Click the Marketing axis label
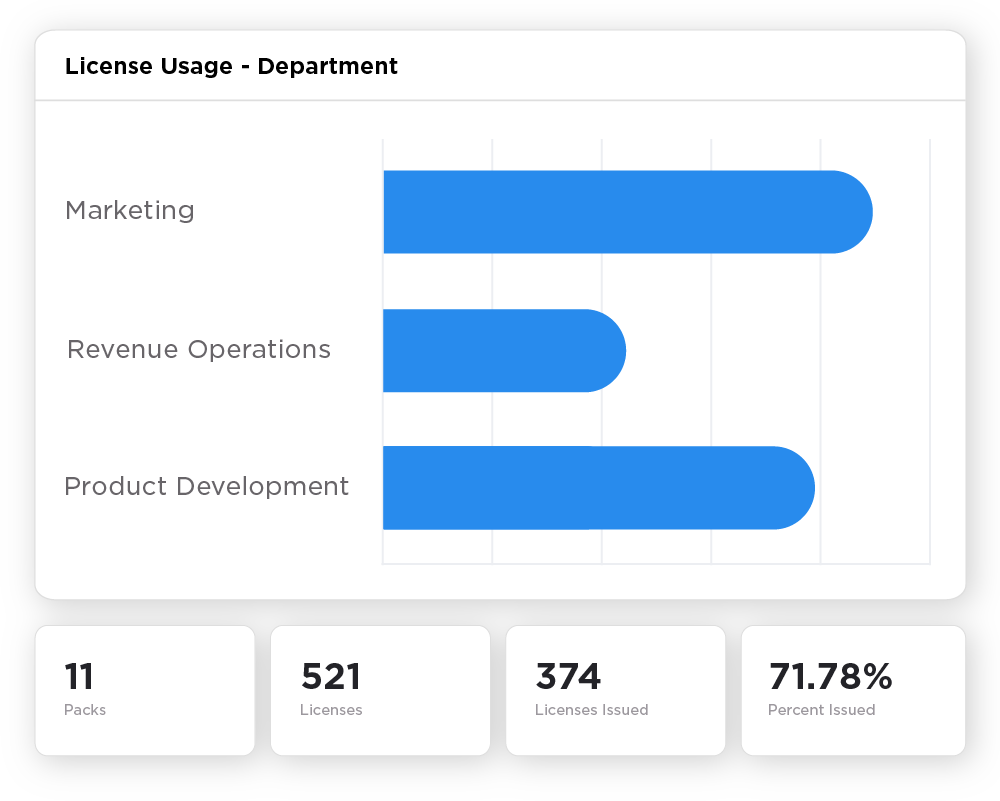This screenshot has width=1000, height=801. click(x=129, y=211)
